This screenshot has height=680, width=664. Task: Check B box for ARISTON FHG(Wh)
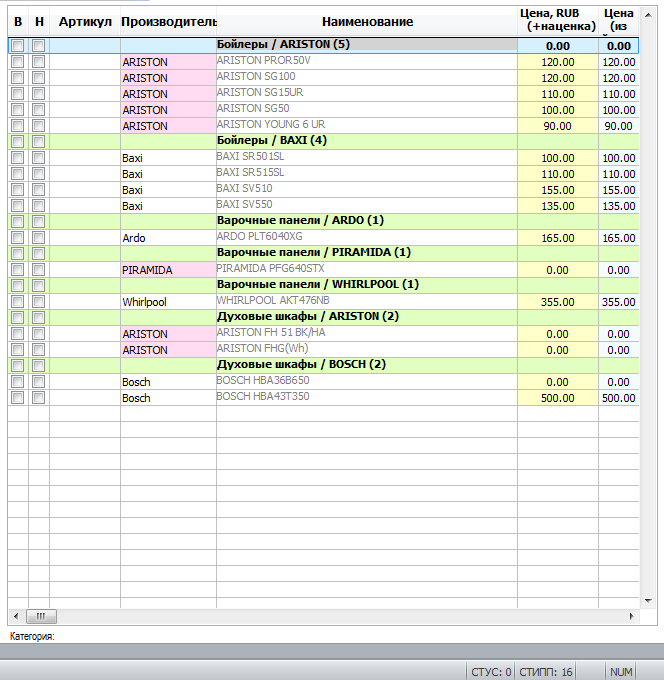[x=18, y=350]
